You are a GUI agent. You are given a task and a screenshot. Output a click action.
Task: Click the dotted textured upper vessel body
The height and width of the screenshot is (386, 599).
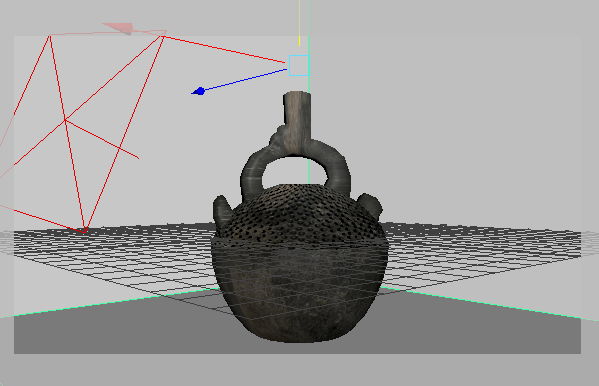point(300,214)
